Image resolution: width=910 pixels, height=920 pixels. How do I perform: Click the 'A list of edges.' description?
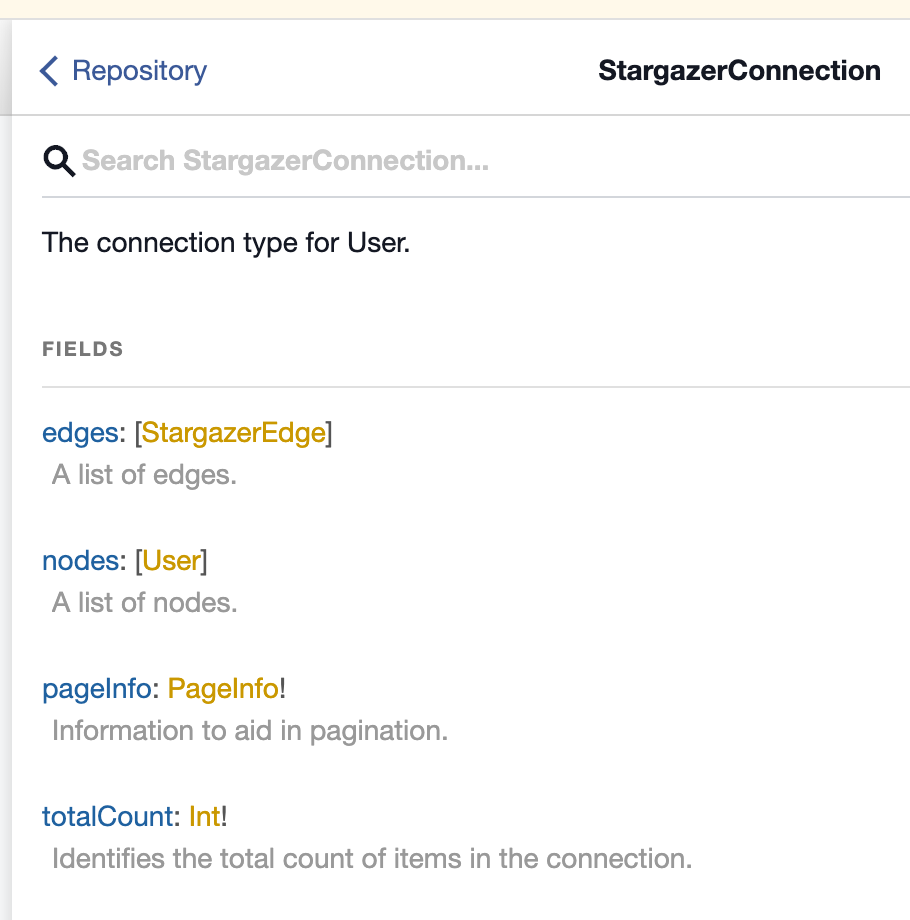point(144,475)
